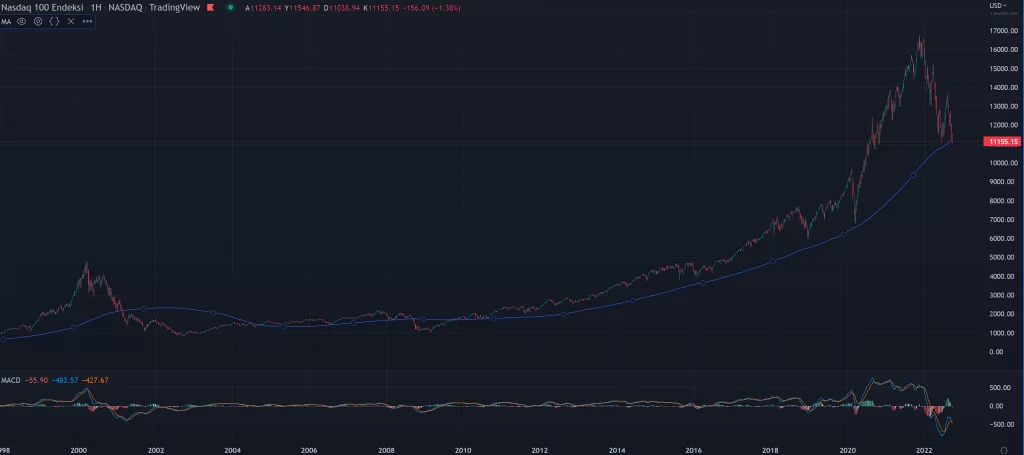Click the green market status dot
Screen dimensions: 1024x455
tap(231, 7)
